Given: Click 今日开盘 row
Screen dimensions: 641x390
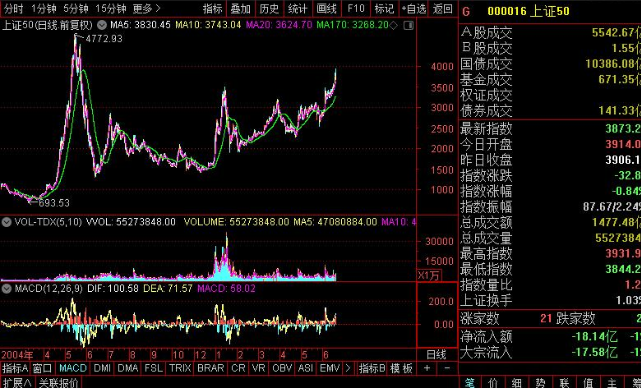Looking at the screenshot, I should coord(550,144).
